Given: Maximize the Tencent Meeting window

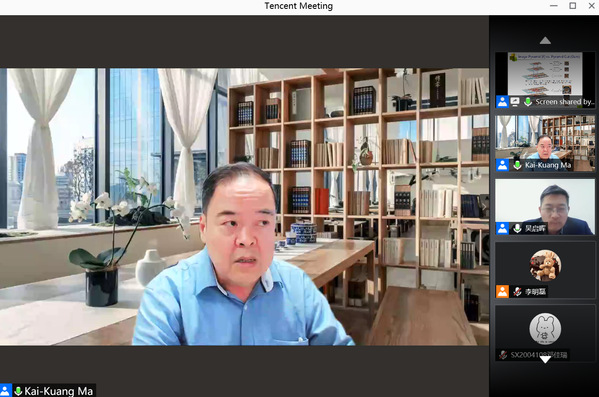Looking at the screenshot, I should 573,6.
